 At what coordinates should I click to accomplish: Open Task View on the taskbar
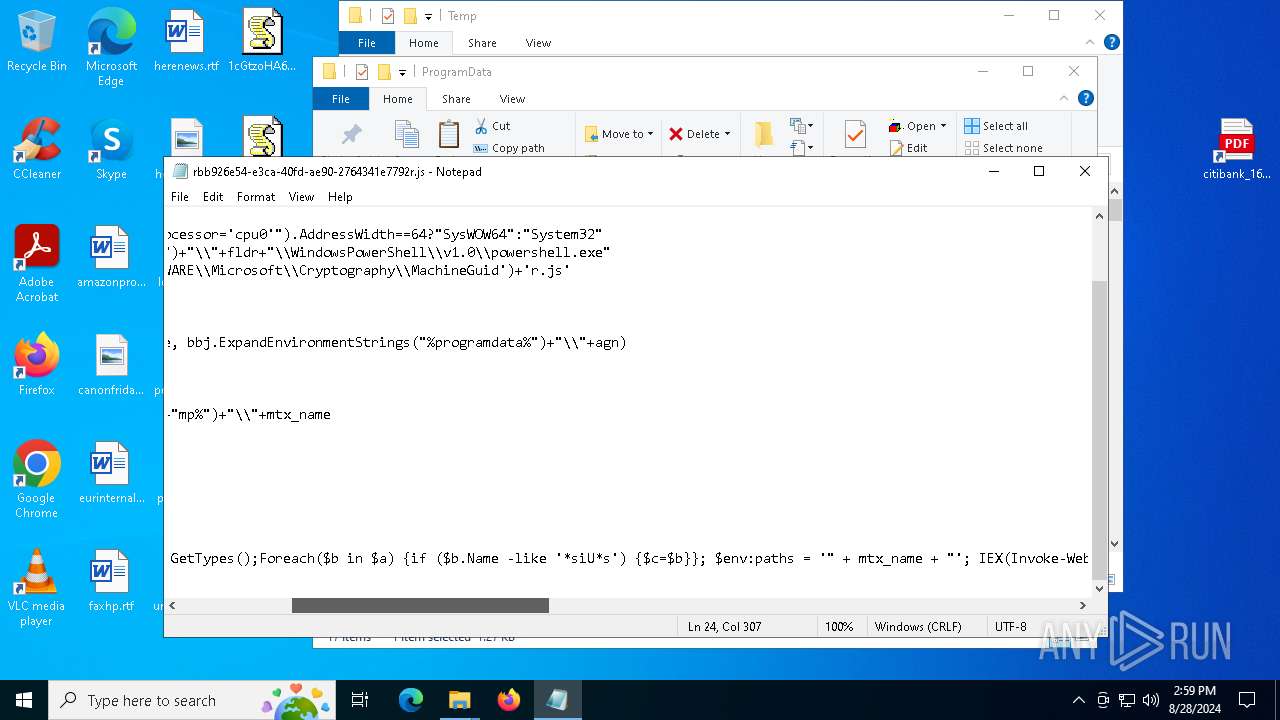point(360,700)
